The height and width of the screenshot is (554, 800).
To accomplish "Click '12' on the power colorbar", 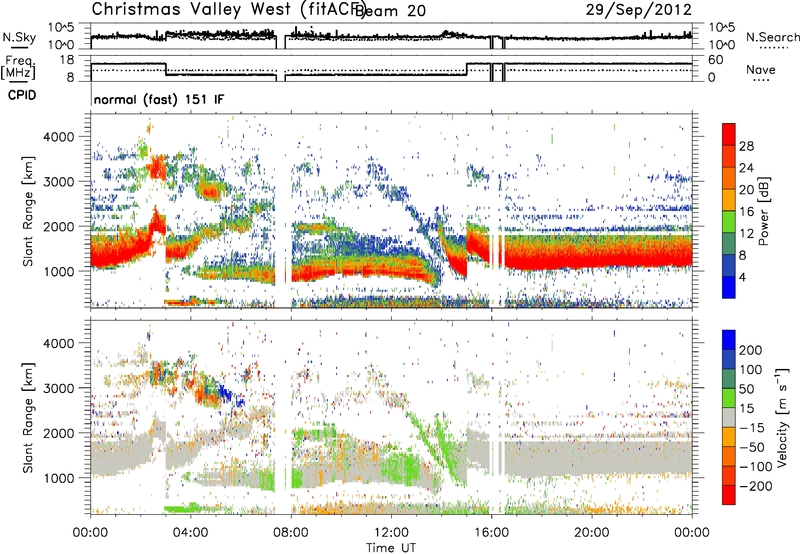I will (x=746, y=234).
